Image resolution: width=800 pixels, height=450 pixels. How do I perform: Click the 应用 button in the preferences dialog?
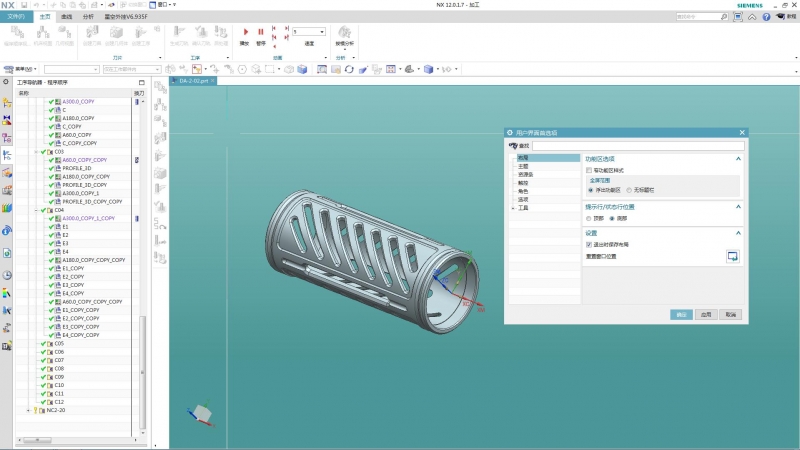coord(706,315)
